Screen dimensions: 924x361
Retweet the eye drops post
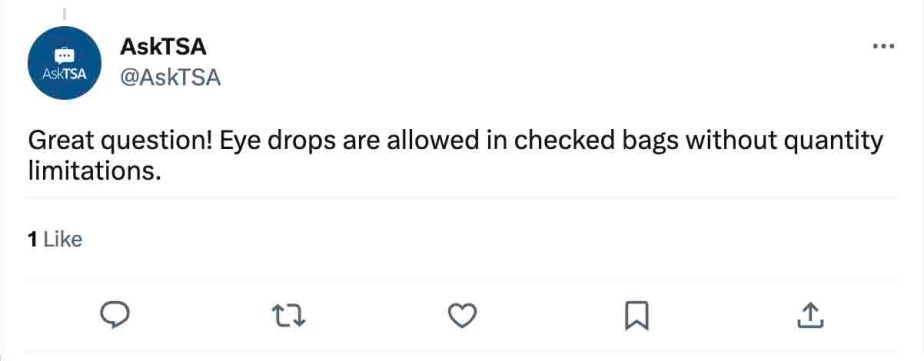click(x=287, y=316)
